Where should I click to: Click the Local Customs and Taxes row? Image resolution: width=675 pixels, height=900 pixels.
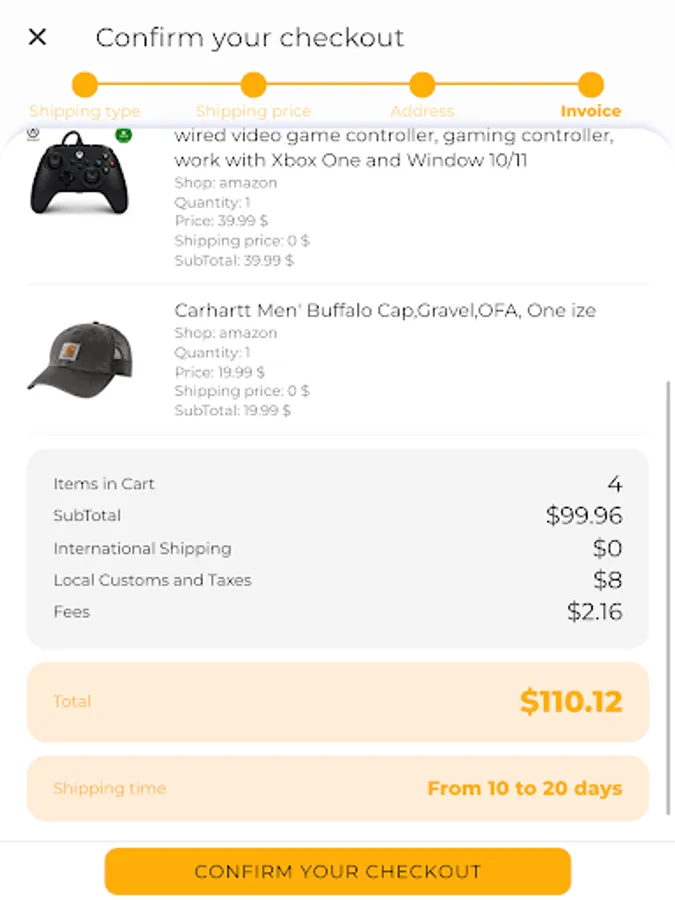tap(337, 580)
